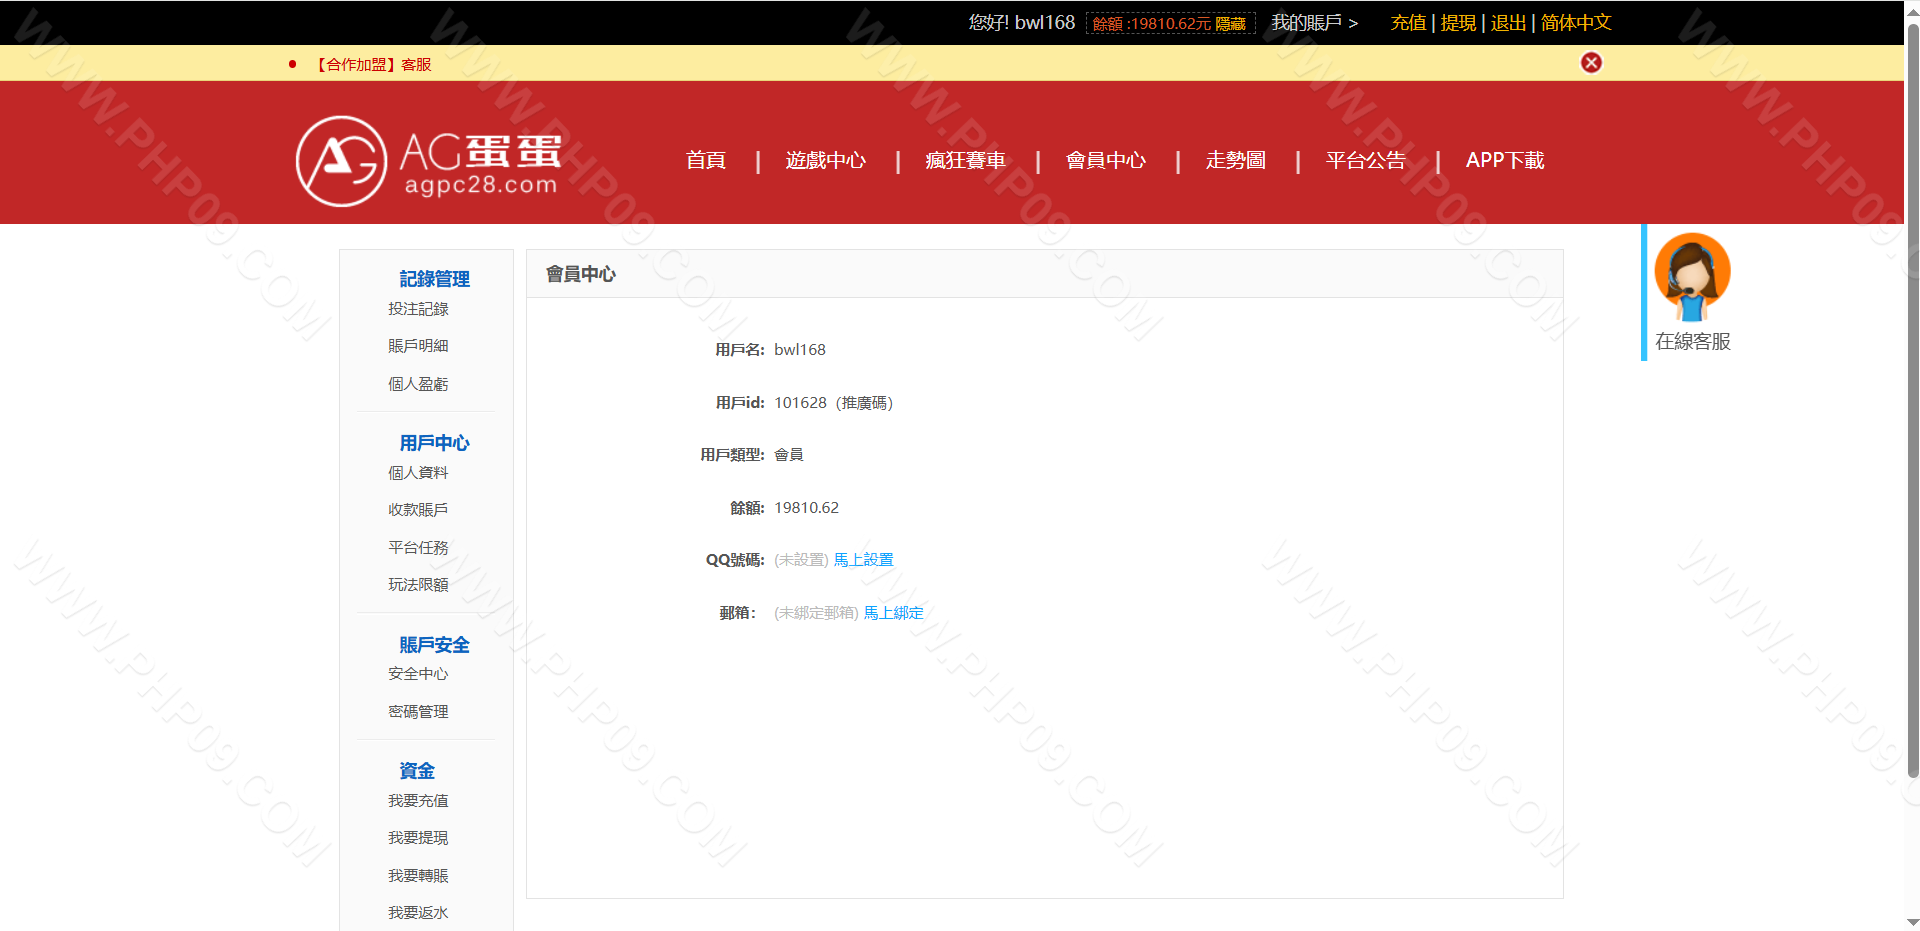Viewport: 1920px width, 931px height.
Task: Switch language to 简体中文
Action: (x=1575, y=23)
